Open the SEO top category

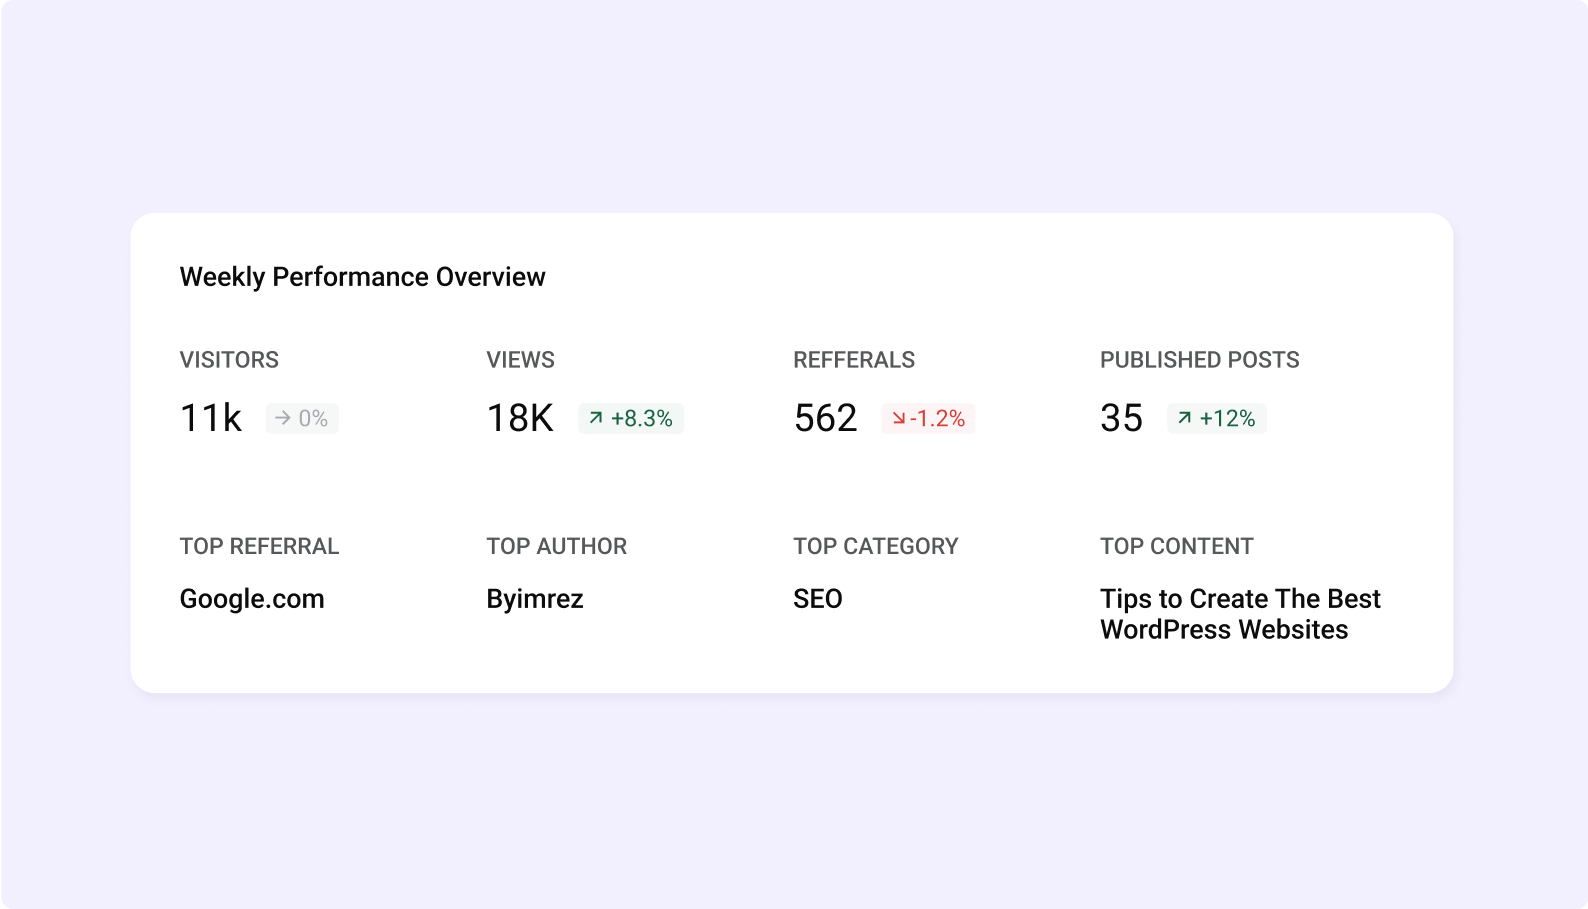[818, 599]
